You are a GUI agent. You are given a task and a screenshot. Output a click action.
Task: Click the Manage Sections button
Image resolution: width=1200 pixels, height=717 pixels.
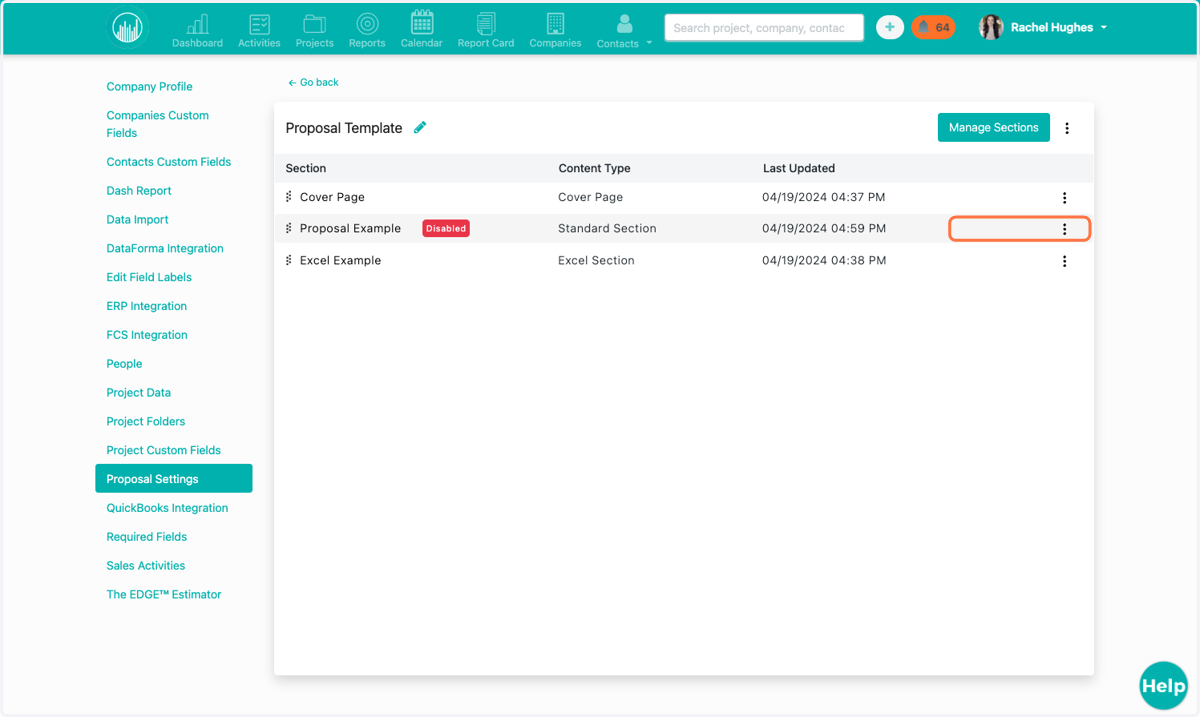coord(993,127)
